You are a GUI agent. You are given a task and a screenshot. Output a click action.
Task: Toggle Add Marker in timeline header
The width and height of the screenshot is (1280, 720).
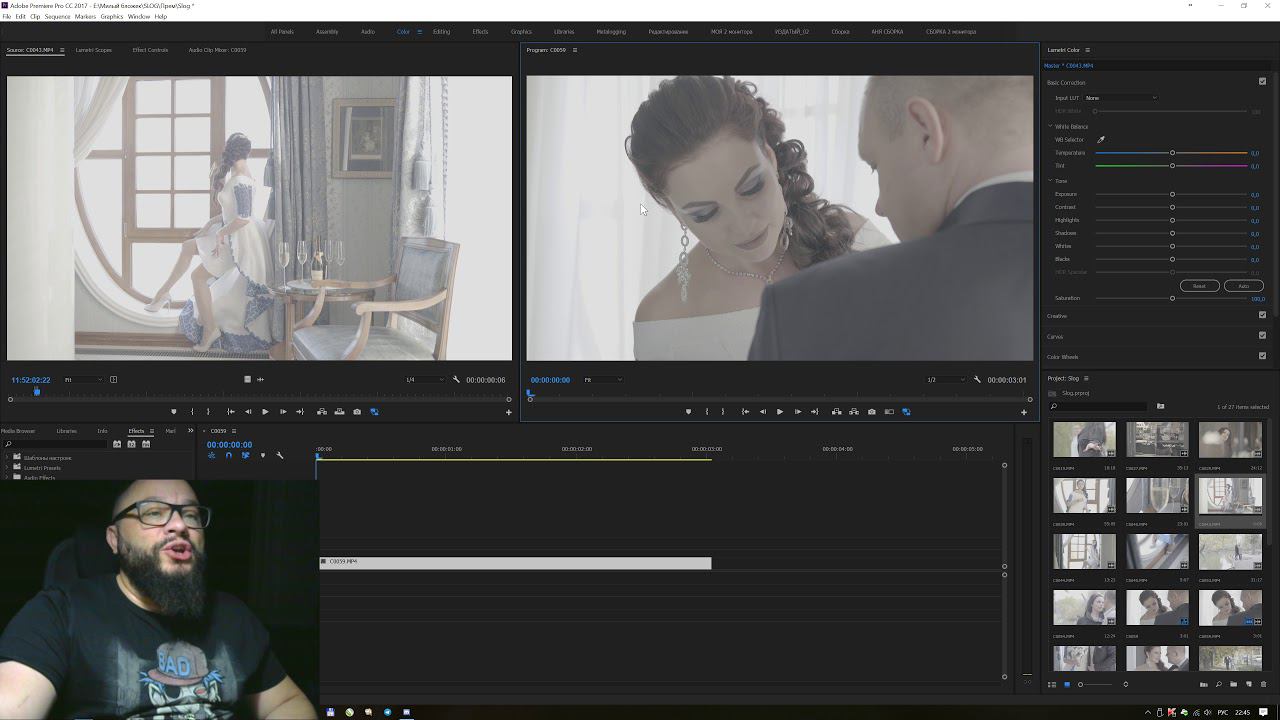pyautogui.click(x=262, y=455)
